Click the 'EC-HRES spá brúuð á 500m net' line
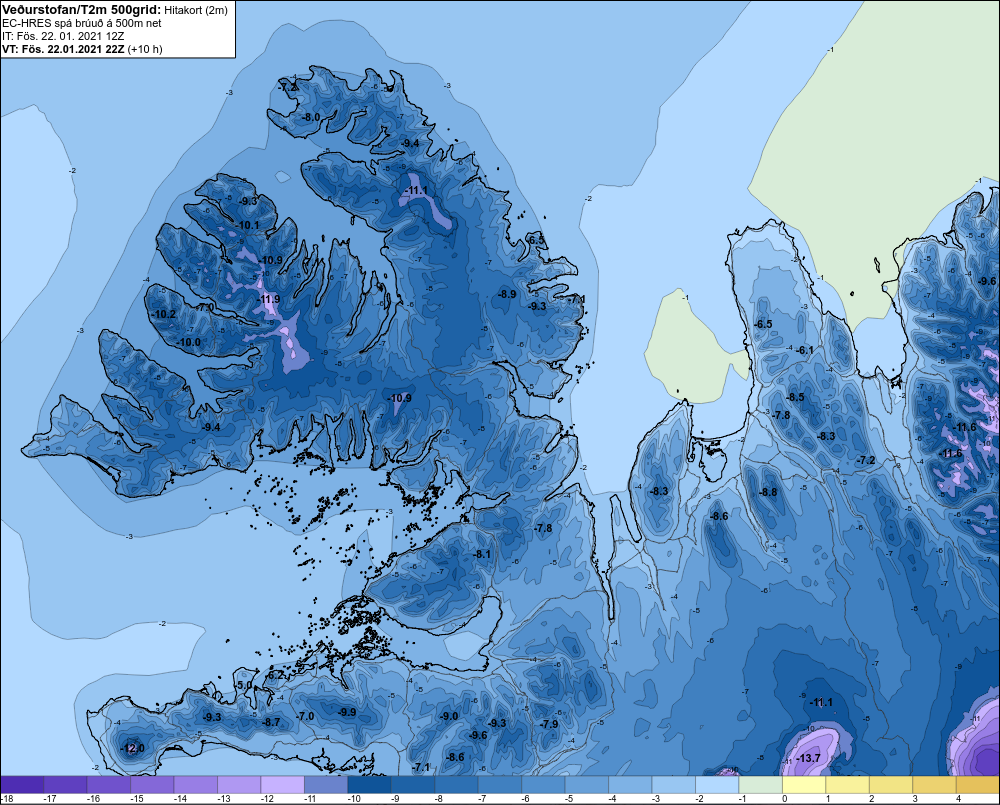 82,23
